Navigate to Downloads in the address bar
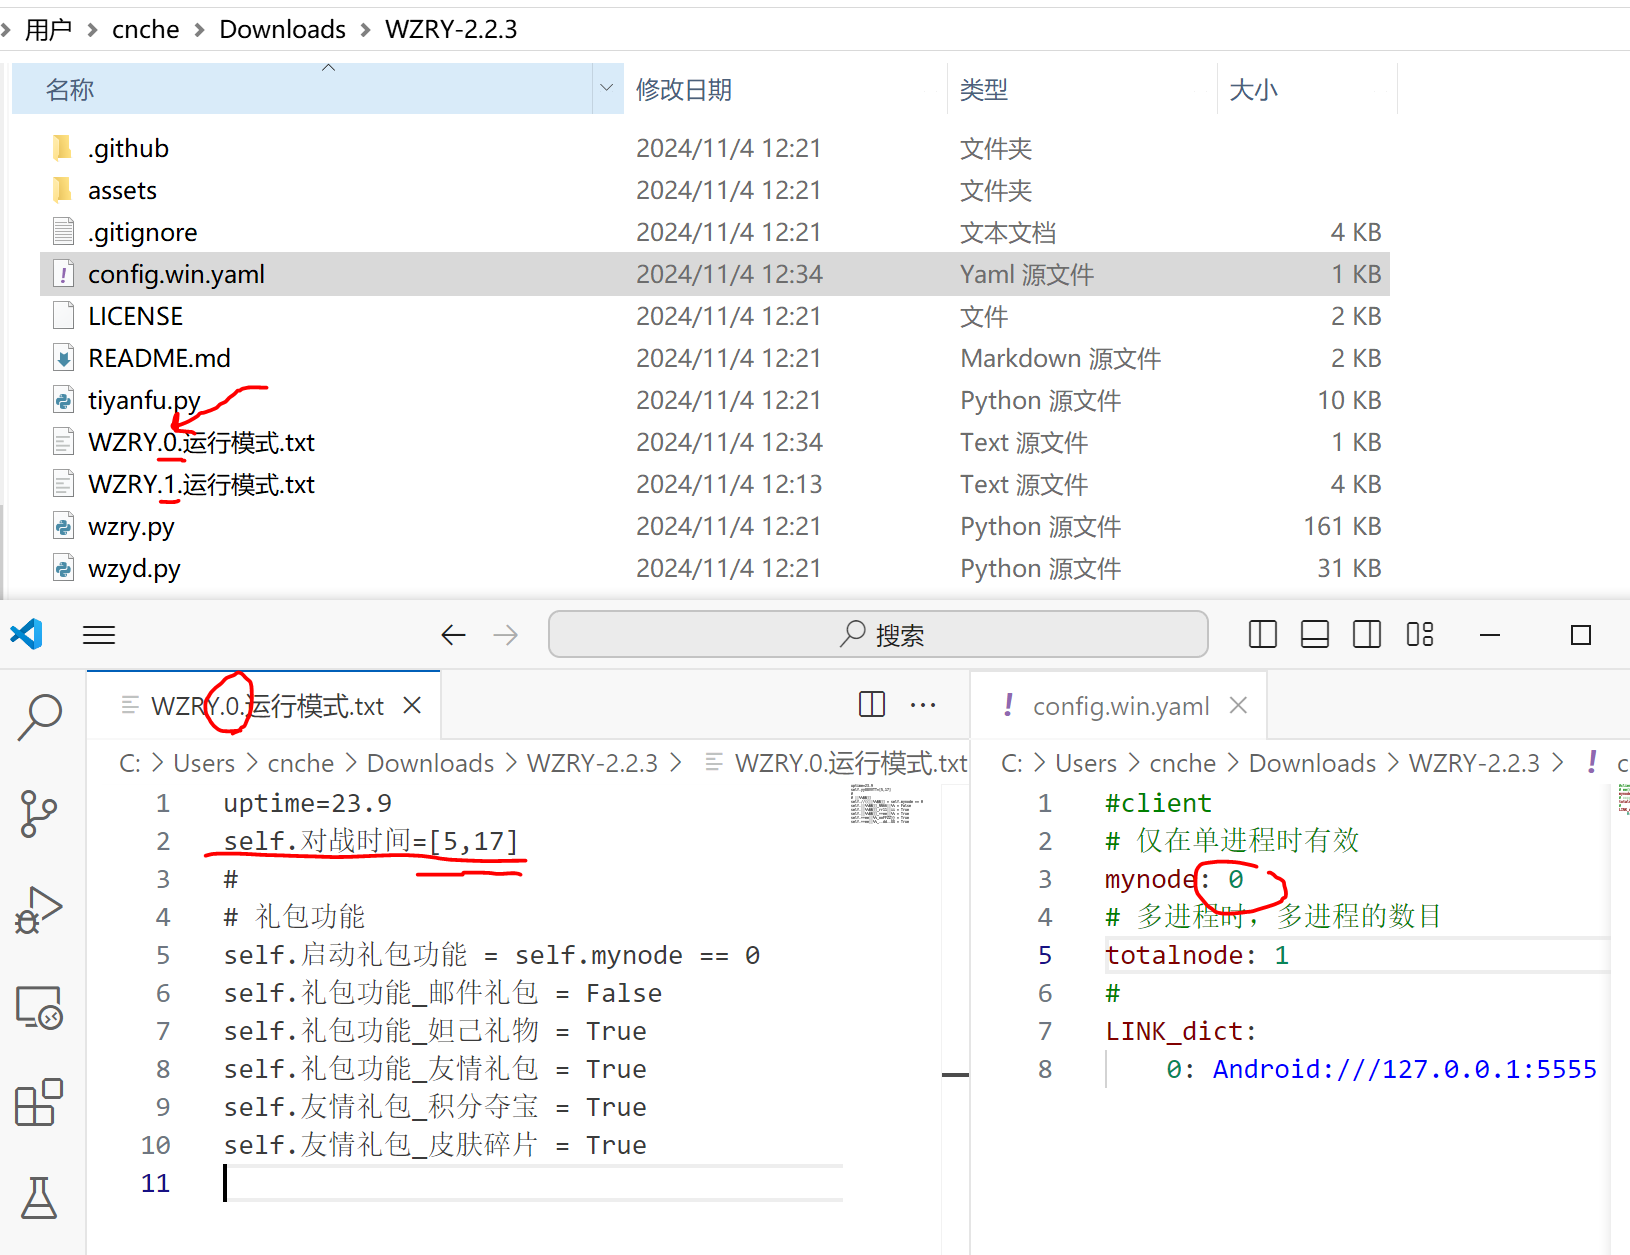The height and width of the screenshot is (1255, 1630). coord(282,29)
